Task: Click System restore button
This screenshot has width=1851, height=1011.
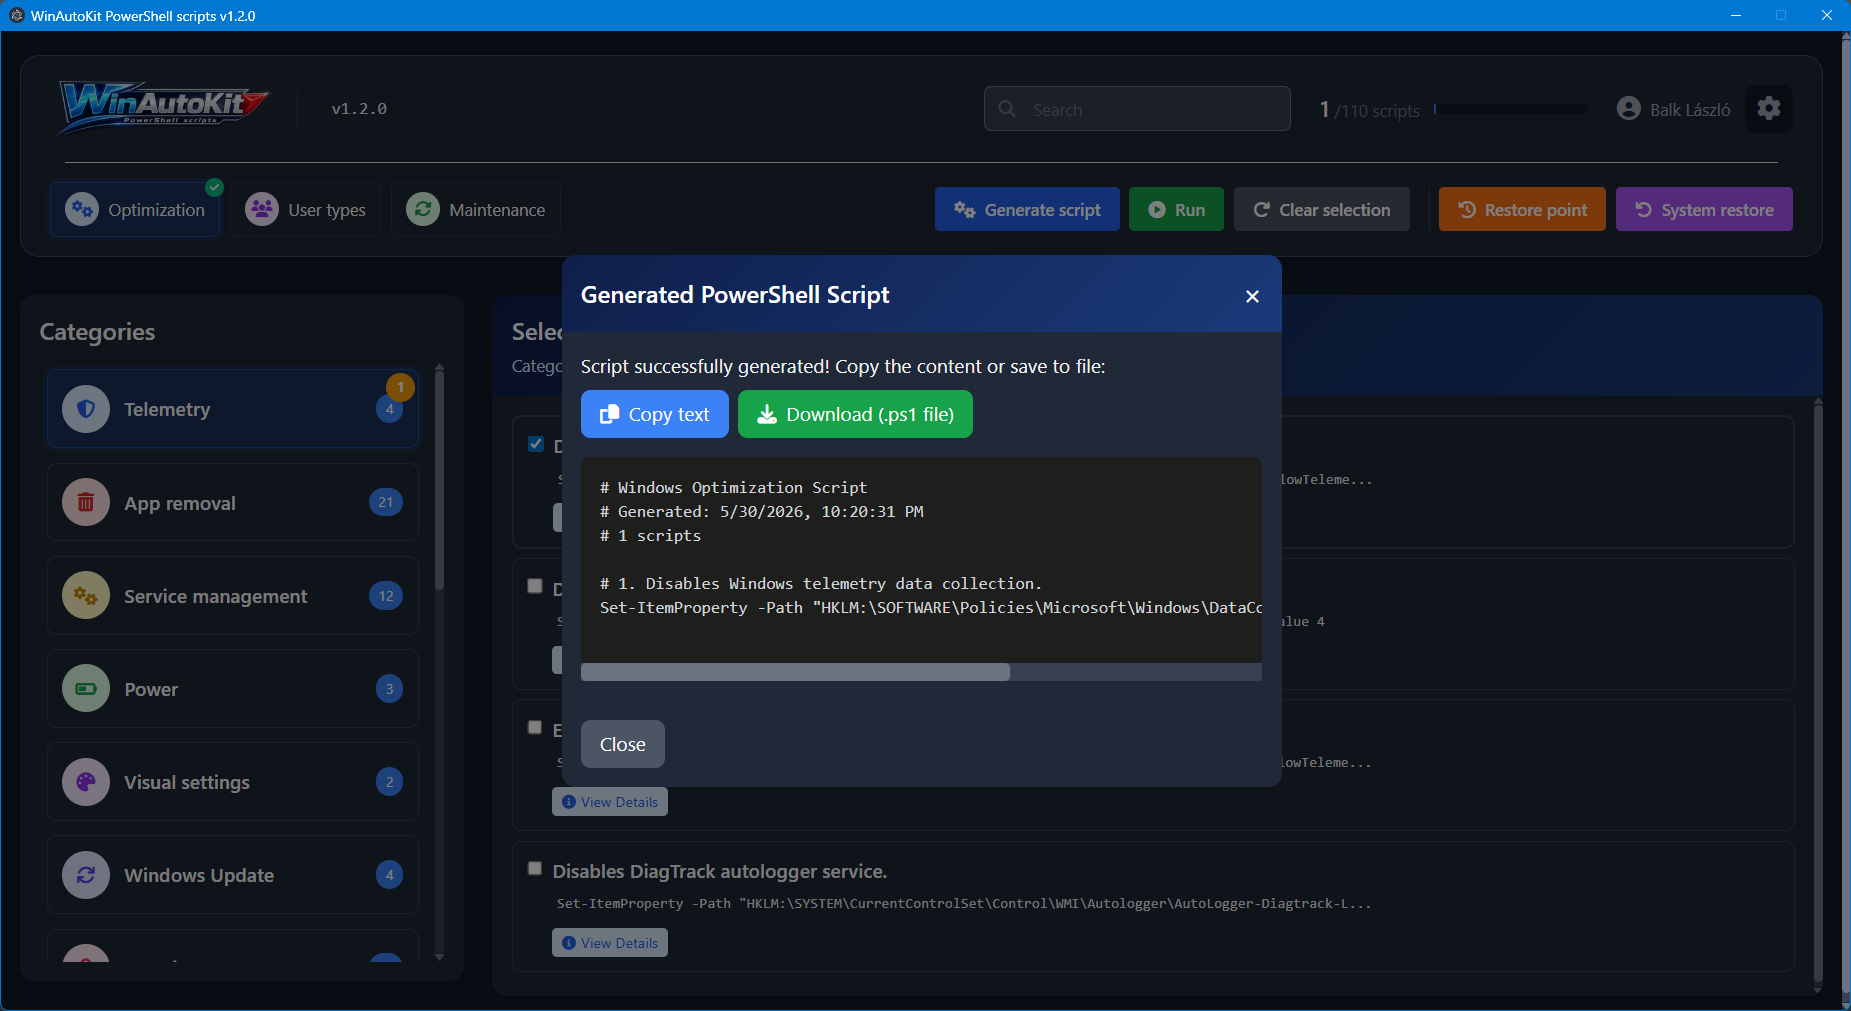Action: [x=1704, y=209]
